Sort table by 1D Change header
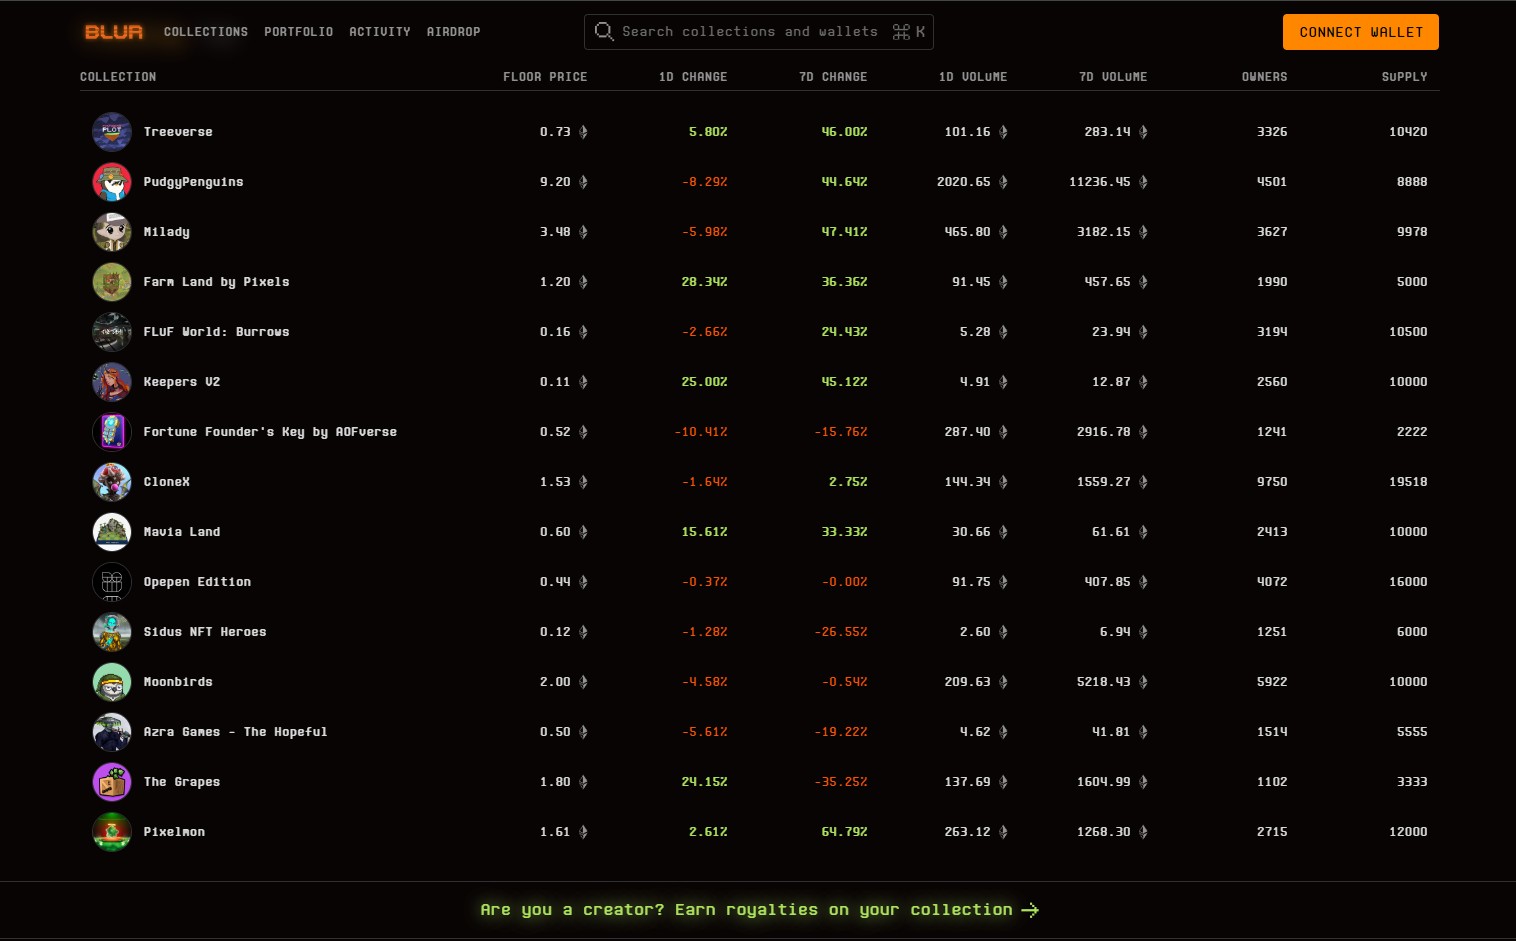The image size is (1516, 941). point(692,77)
